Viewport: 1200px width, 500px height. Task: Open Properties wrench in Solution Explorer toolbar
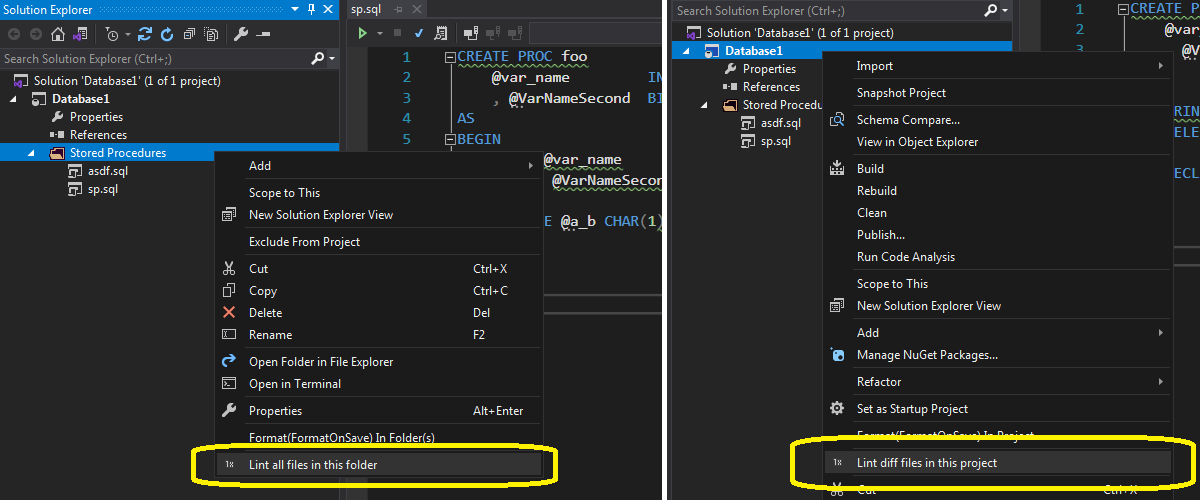tap(241, 34)
